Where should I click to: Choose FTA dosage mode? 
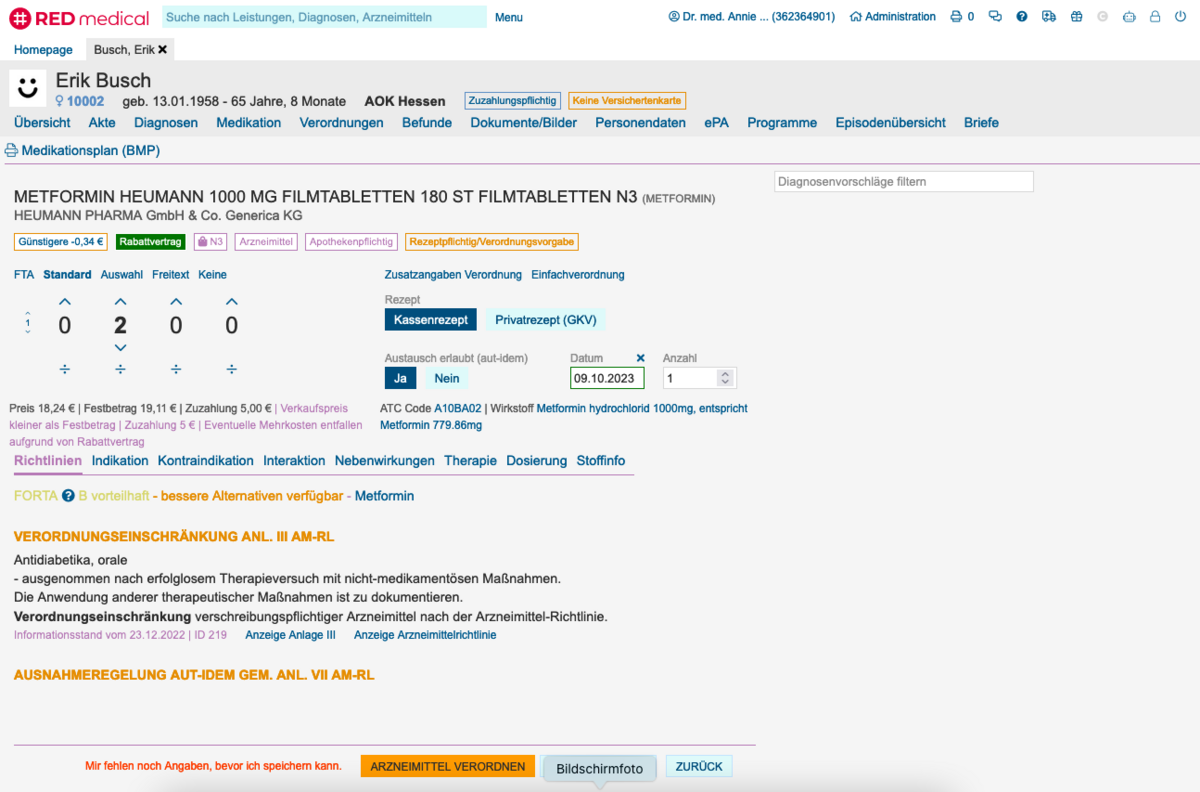pos(24,275)
